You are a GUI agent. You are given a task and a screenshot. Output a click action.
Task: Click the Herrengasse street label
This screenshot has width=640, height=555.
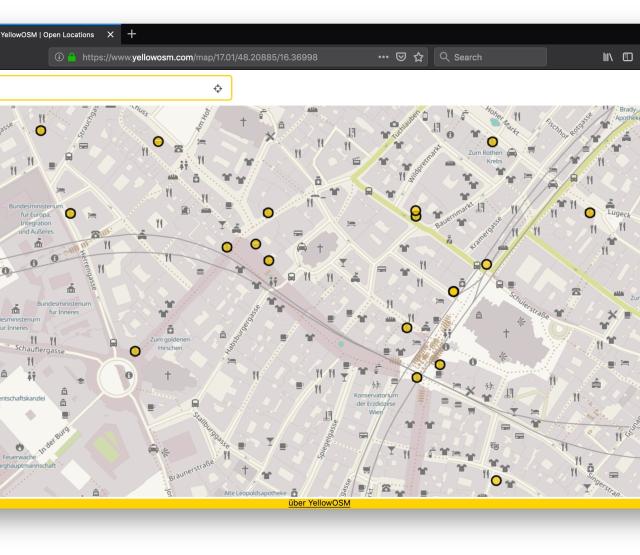point(87,271)
